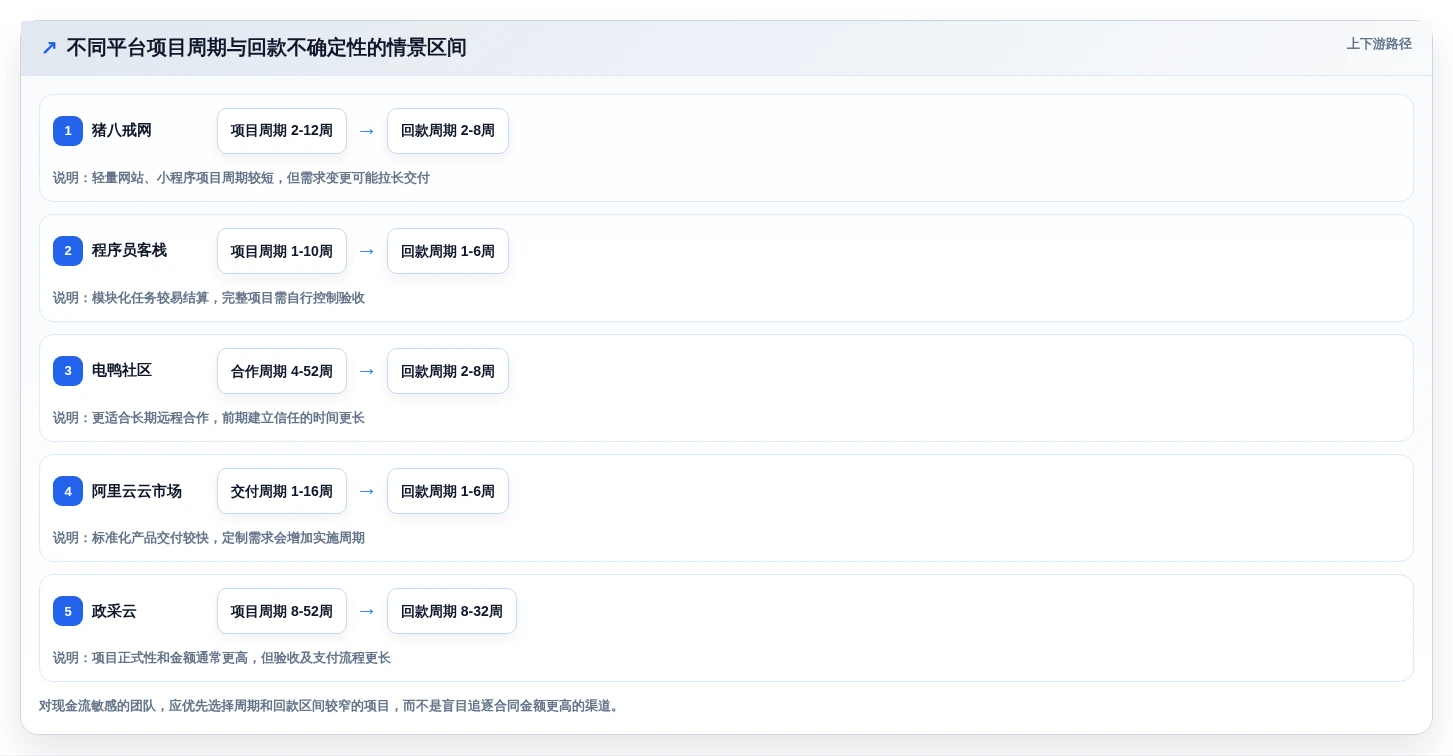The image size is (1453, 756).
Task: Select number badge 3 for 电鸭社区
Action: (x=68, y=371)
